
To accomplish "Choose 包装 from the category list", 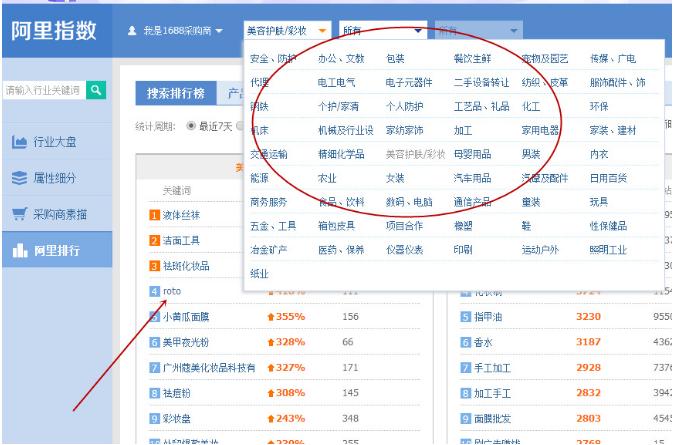I will (395, 59).
